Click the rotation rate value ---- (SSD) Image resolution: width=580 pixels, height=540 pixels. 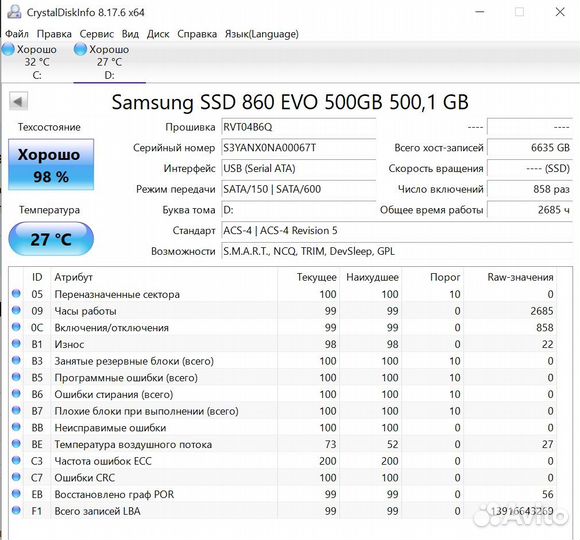click(x=530, y=169)
